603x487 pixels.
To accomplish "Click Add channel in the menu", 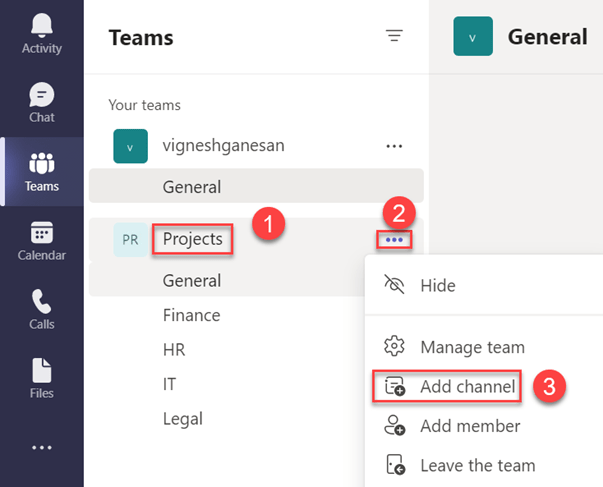I will coord(467,386).
